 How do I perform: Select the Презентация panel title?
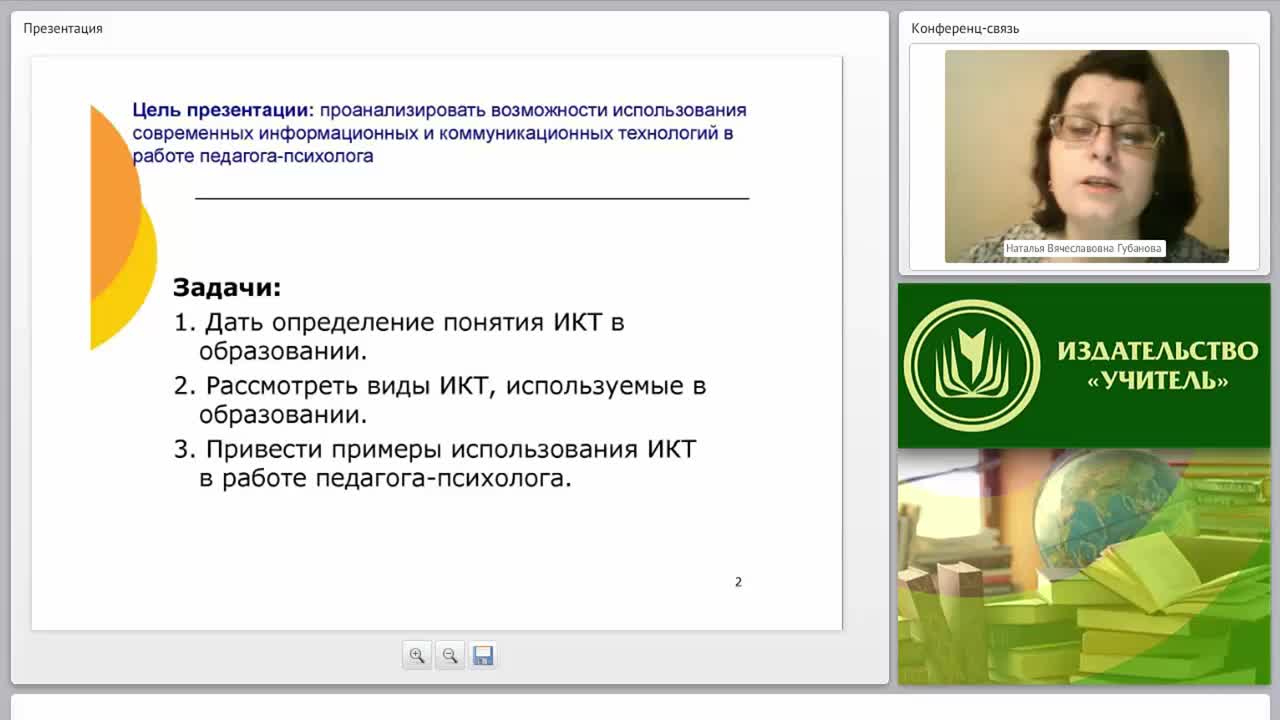[63, 28]
